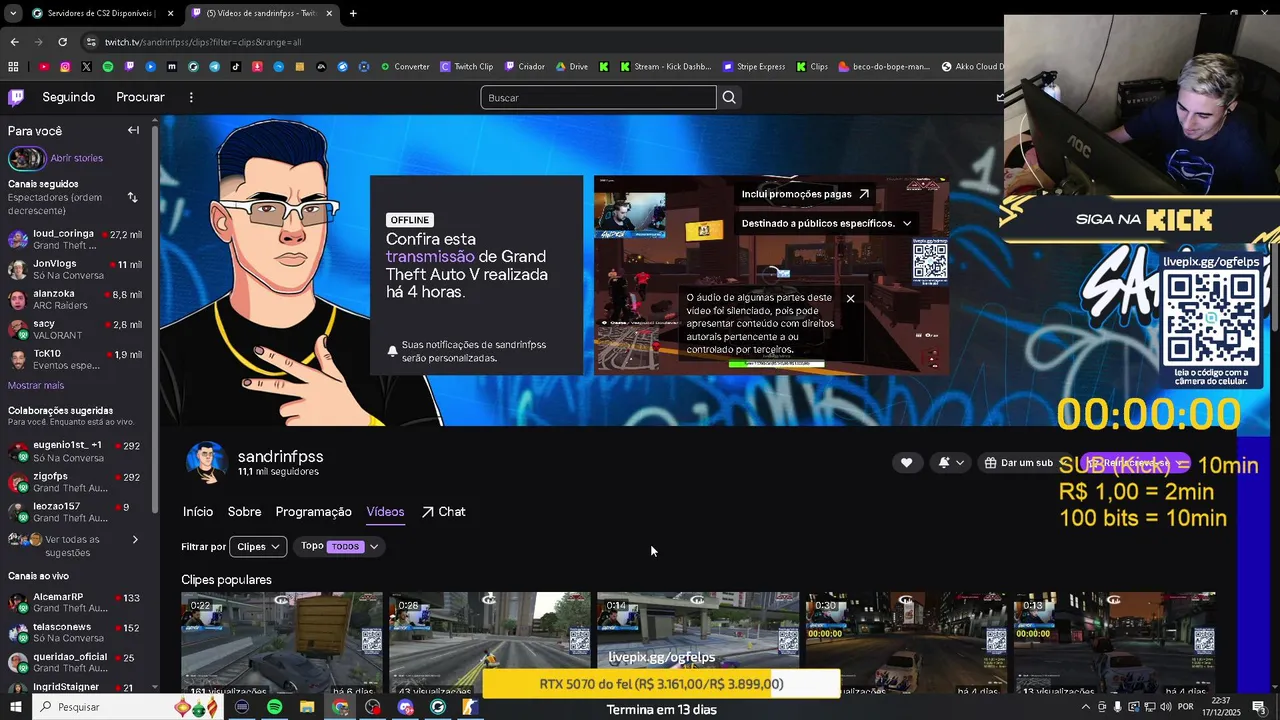This screenshot has height=720, width=1280.
Task: Open the AlcemarRP live channel
Action: (x=74, y=602)
